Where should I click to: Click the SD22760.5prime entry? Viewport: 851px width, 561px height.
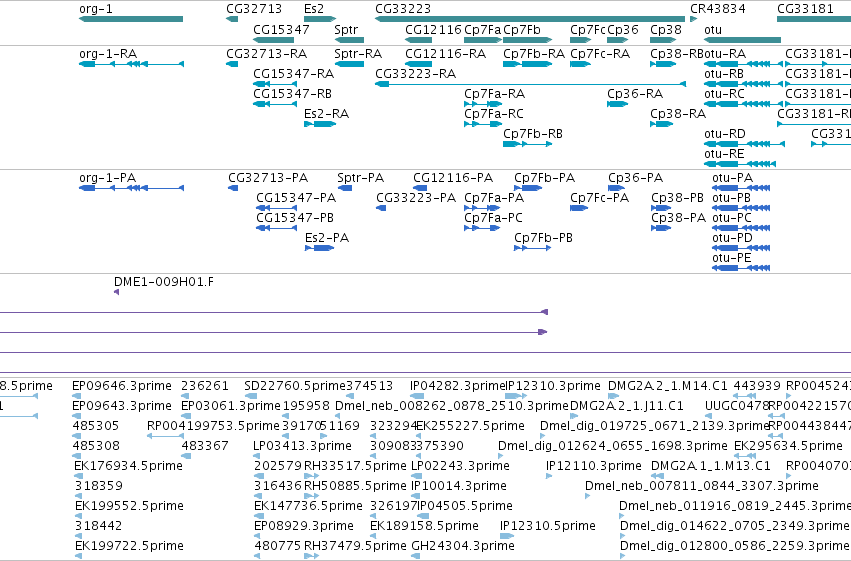tap(295, 386)
